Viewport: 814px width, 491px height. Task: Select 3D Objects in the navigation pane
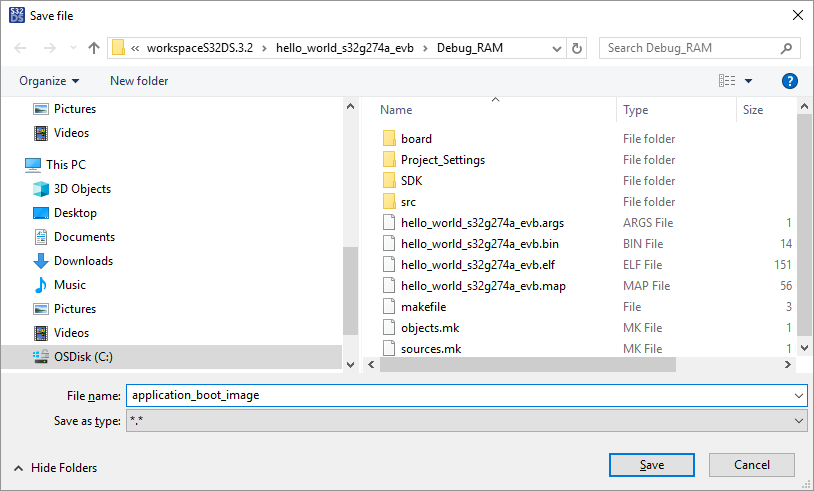pyautogui.click(x=82, y=189)
